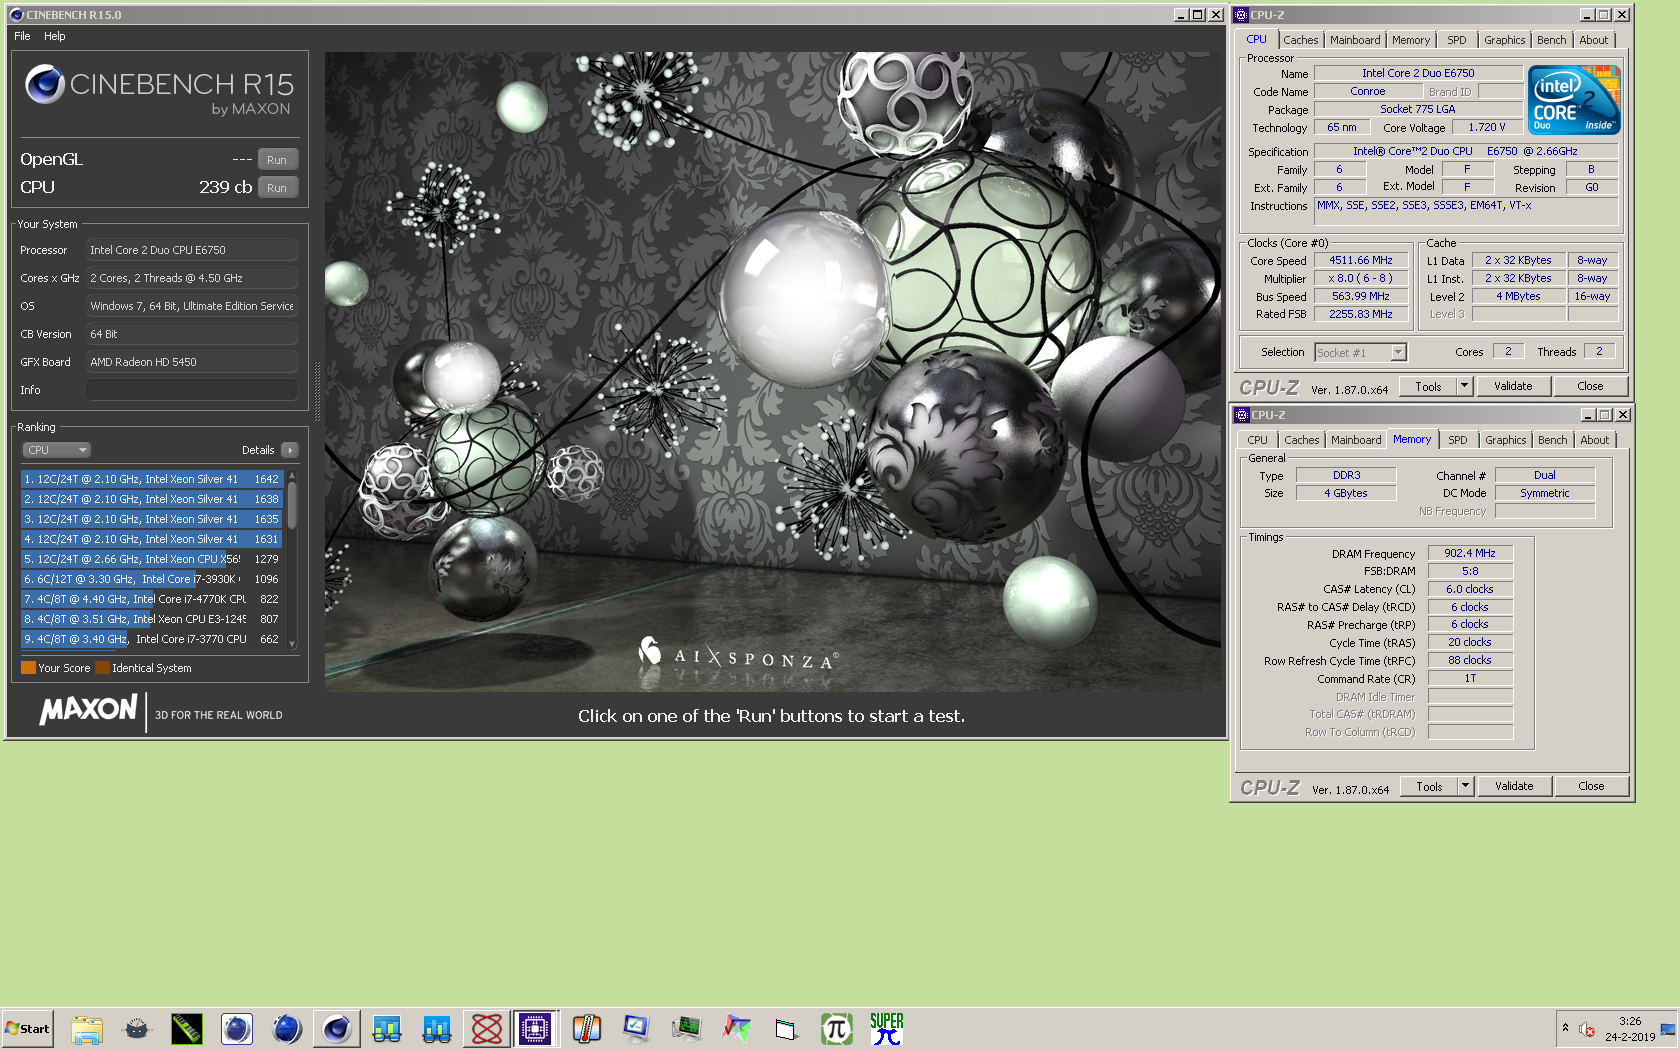Open the first Geekbench glasses icon

pyautogui.click(x=387, y=1029)
